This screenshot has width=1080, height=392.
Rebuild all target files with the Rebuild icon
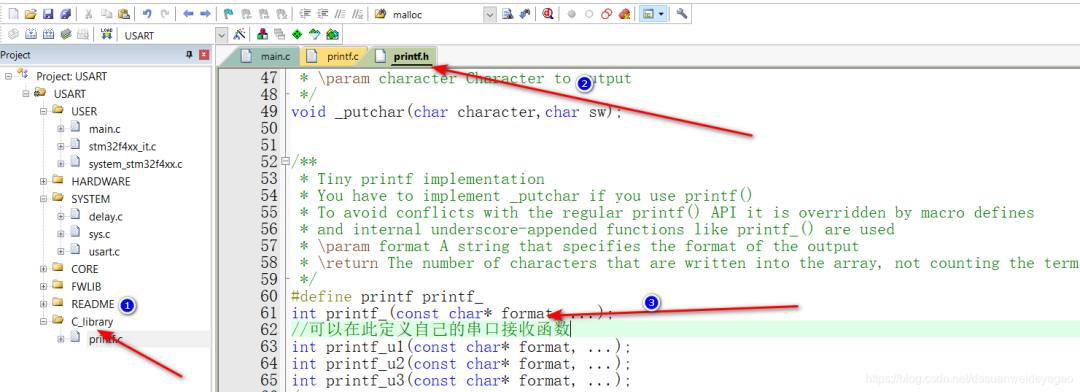[x=48, y=34]
